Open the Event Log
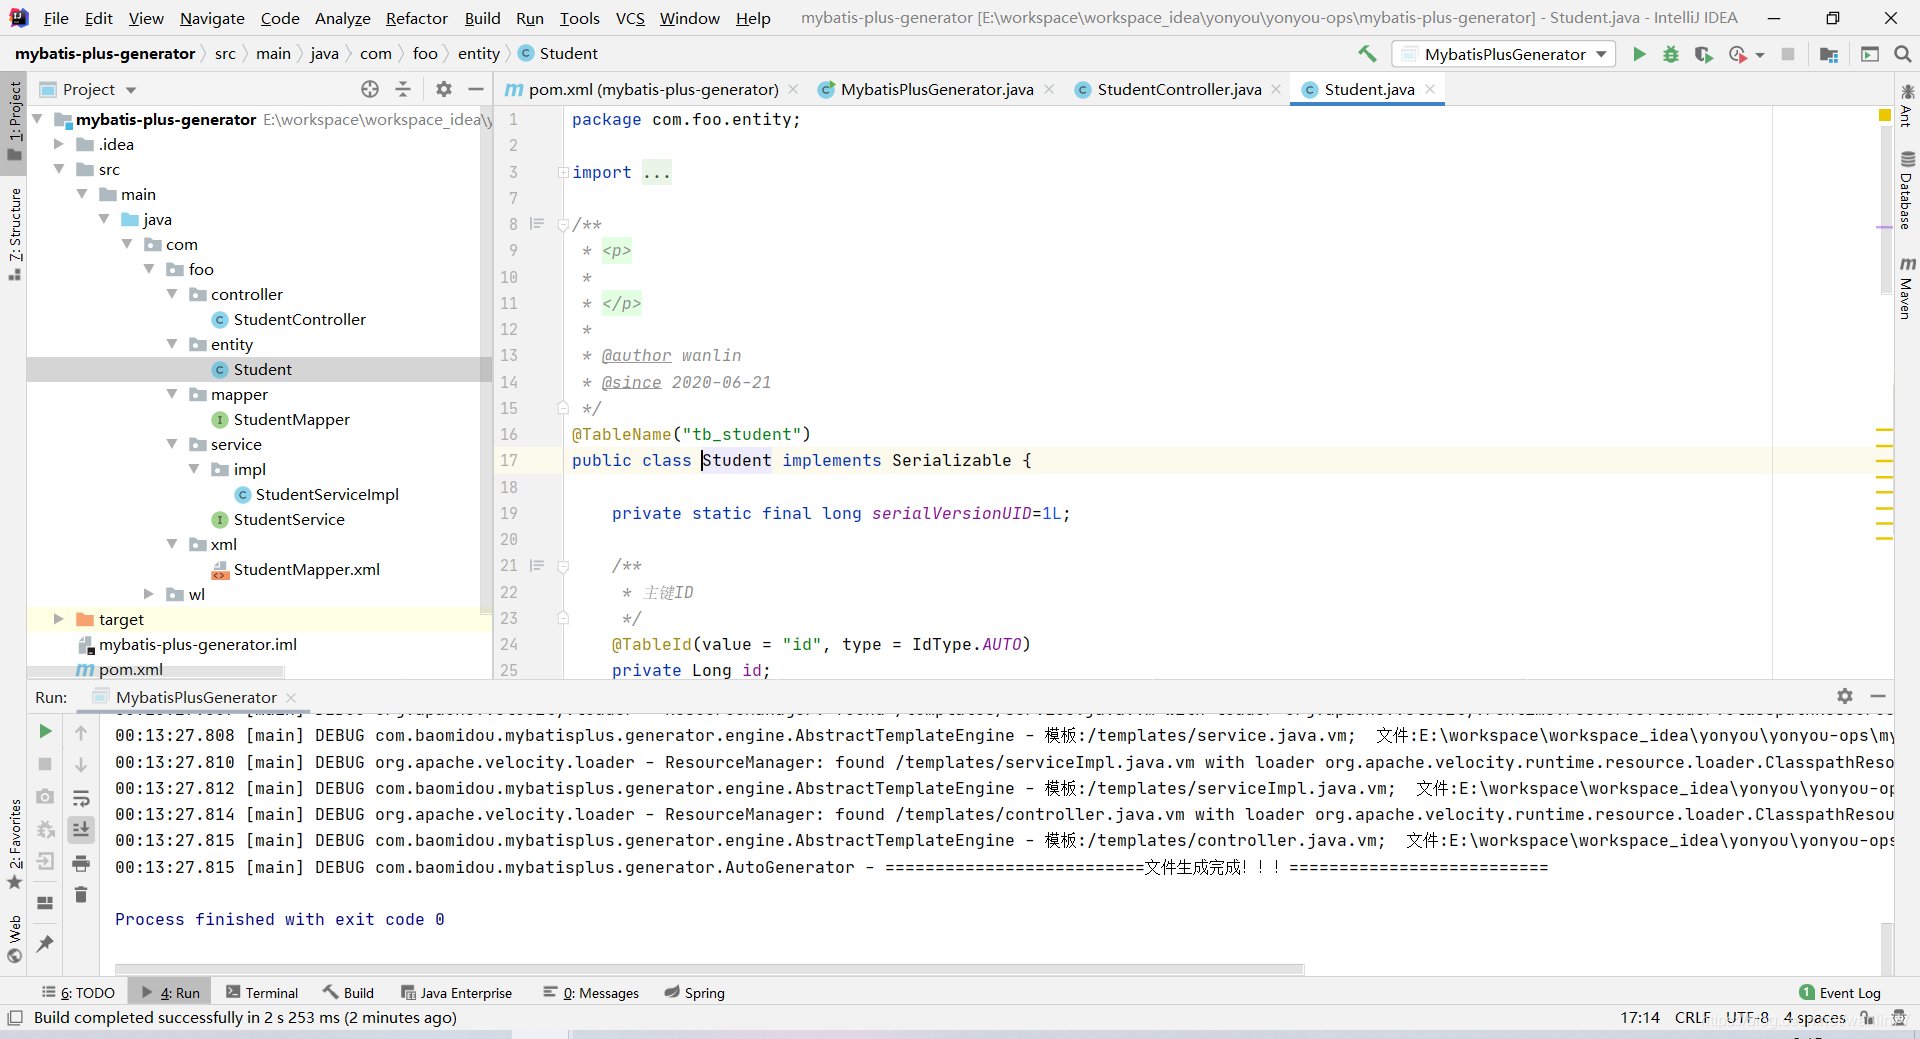Image resolution: width=1920 pixels, height=1039 pixels. (1840, 993)
